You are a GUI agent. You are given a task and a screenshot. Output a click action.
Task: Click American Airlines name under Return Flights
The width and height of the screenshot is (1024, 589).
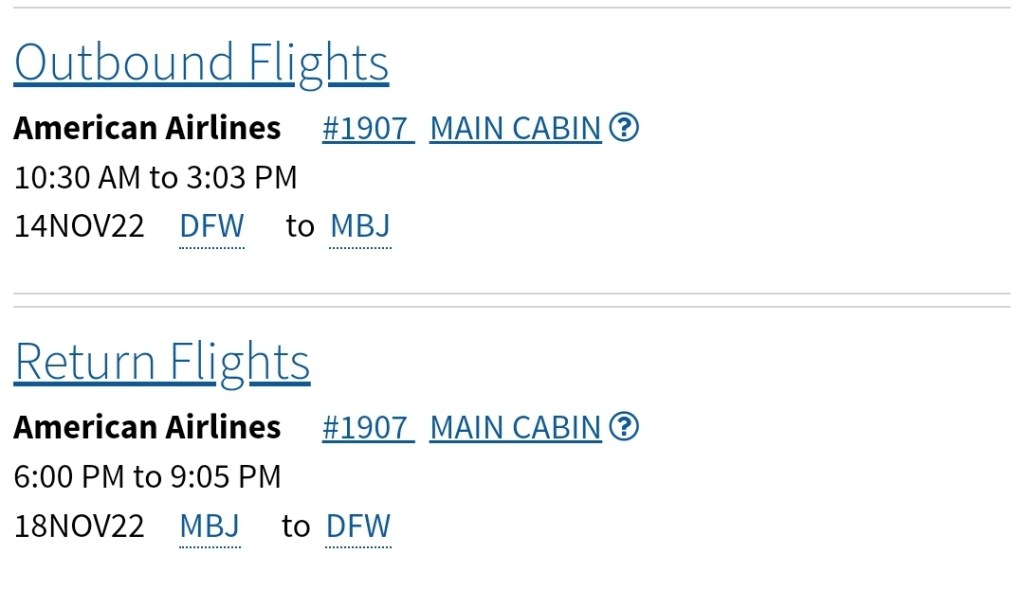coord(147,427)
